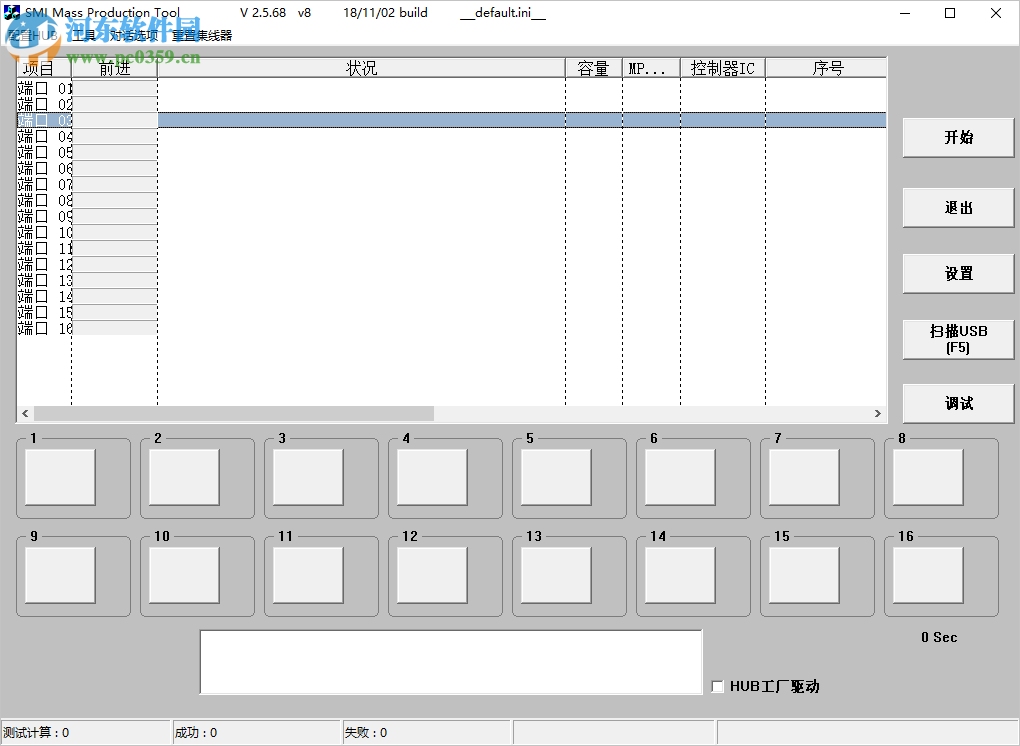Minimize the SMI Mass Production Tool window
The width and height of the screenshot is (1020, 746).
coord(905,13)
